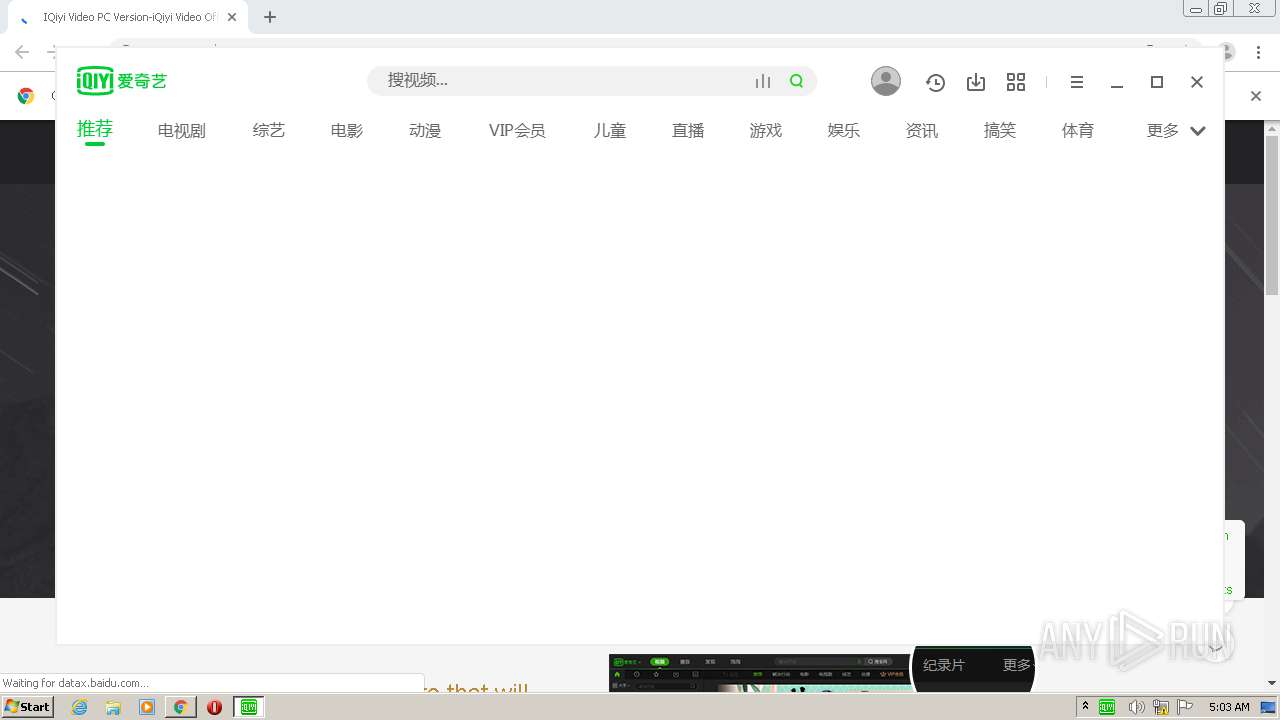
Task: Dismiss the Chrome notification bar
Action: coord(1257,96)
